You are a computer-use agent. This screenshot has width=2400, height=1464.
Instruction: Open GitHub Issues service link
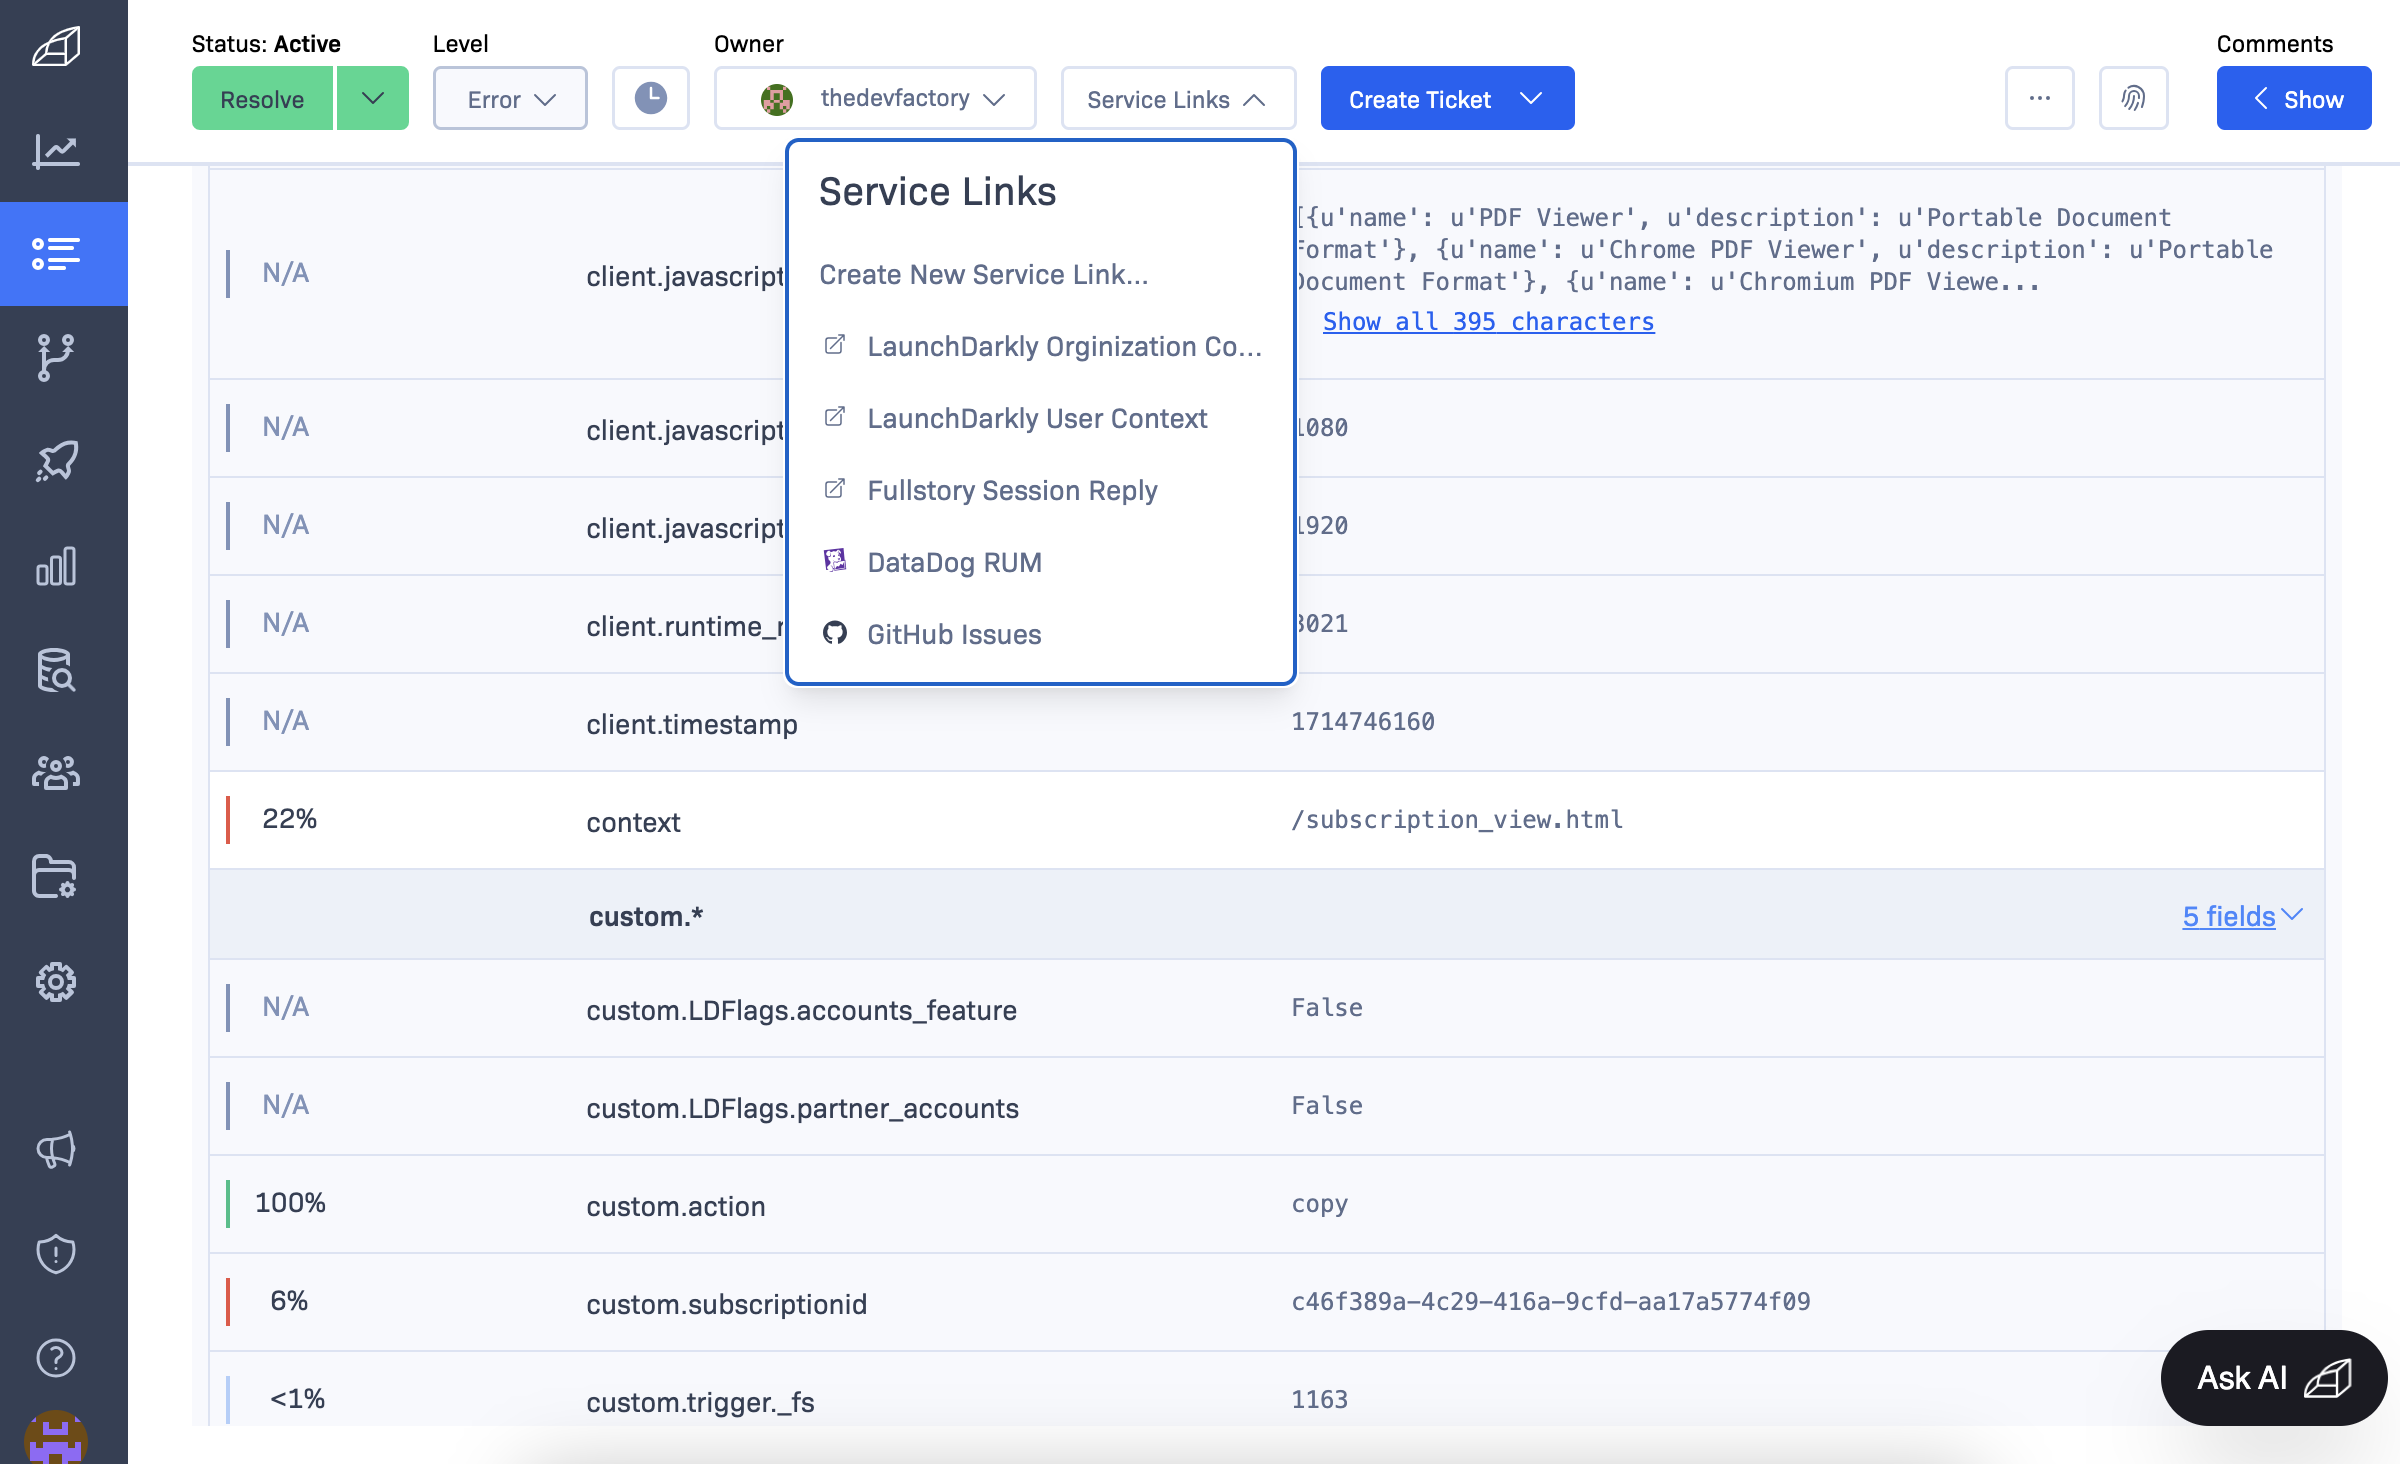(954, 634)
